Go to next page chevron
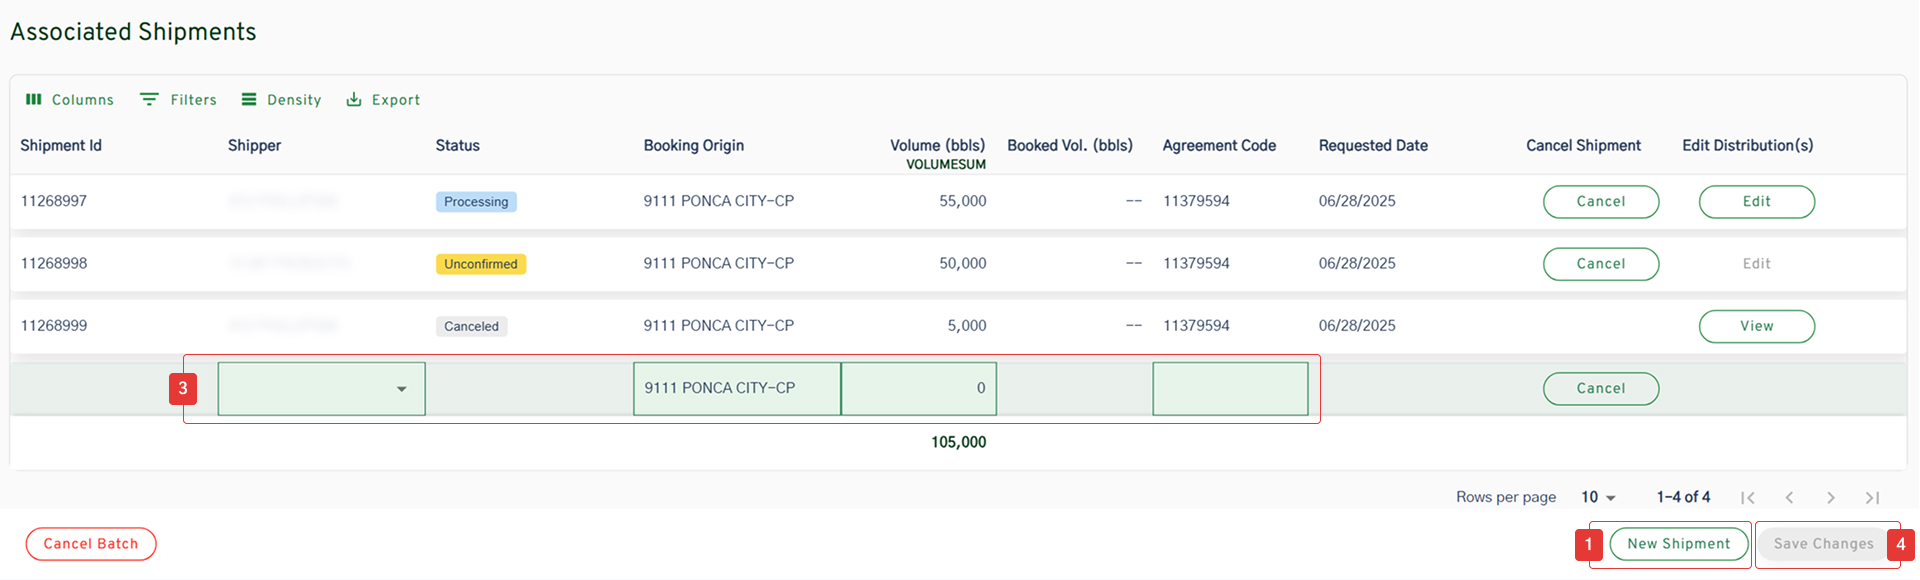 (x=1831, y=498)
